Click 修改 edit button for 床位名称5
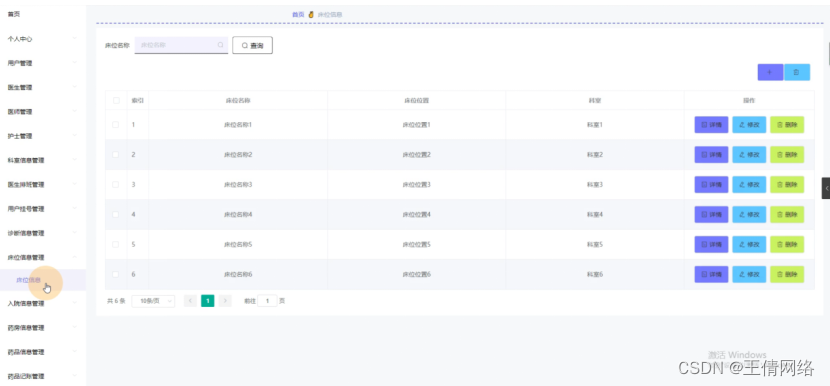 [749, 244]
